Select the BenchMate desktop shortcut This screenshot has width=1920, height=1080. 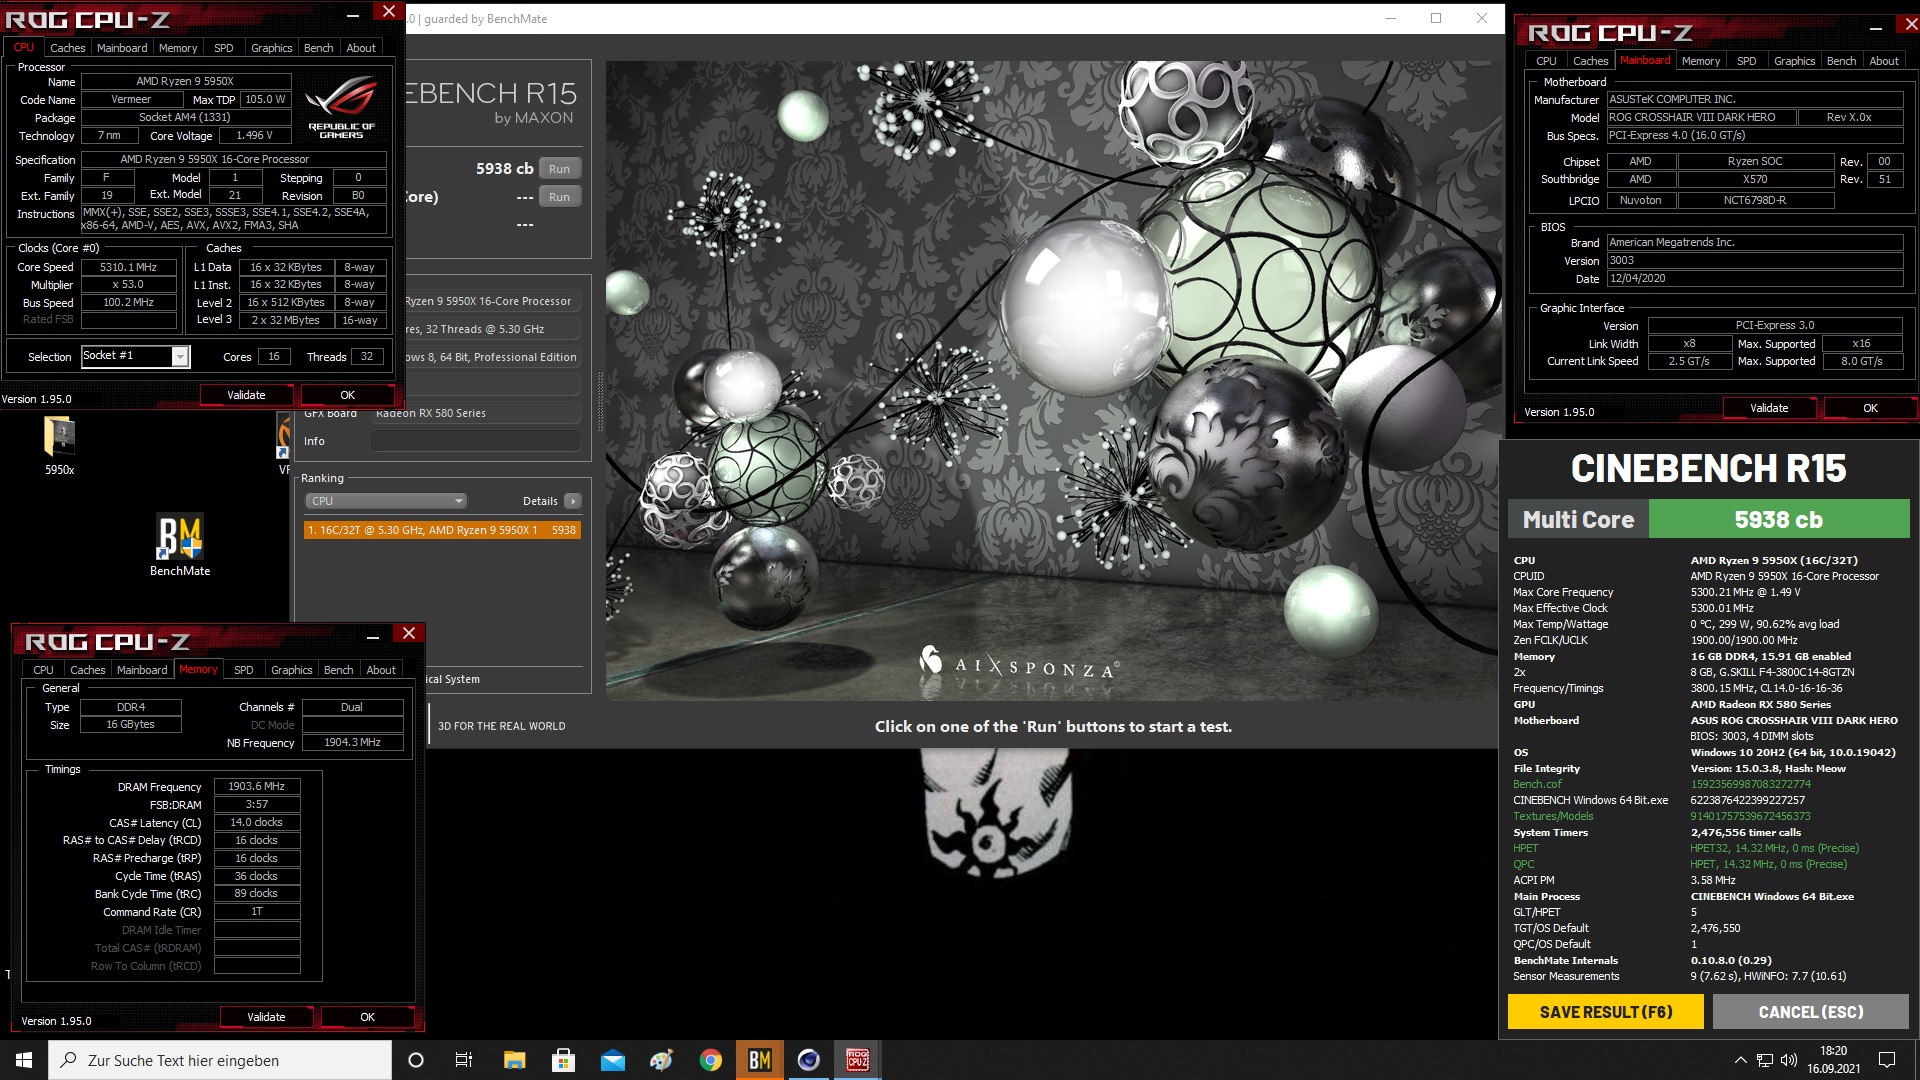[x=180, y=546]
